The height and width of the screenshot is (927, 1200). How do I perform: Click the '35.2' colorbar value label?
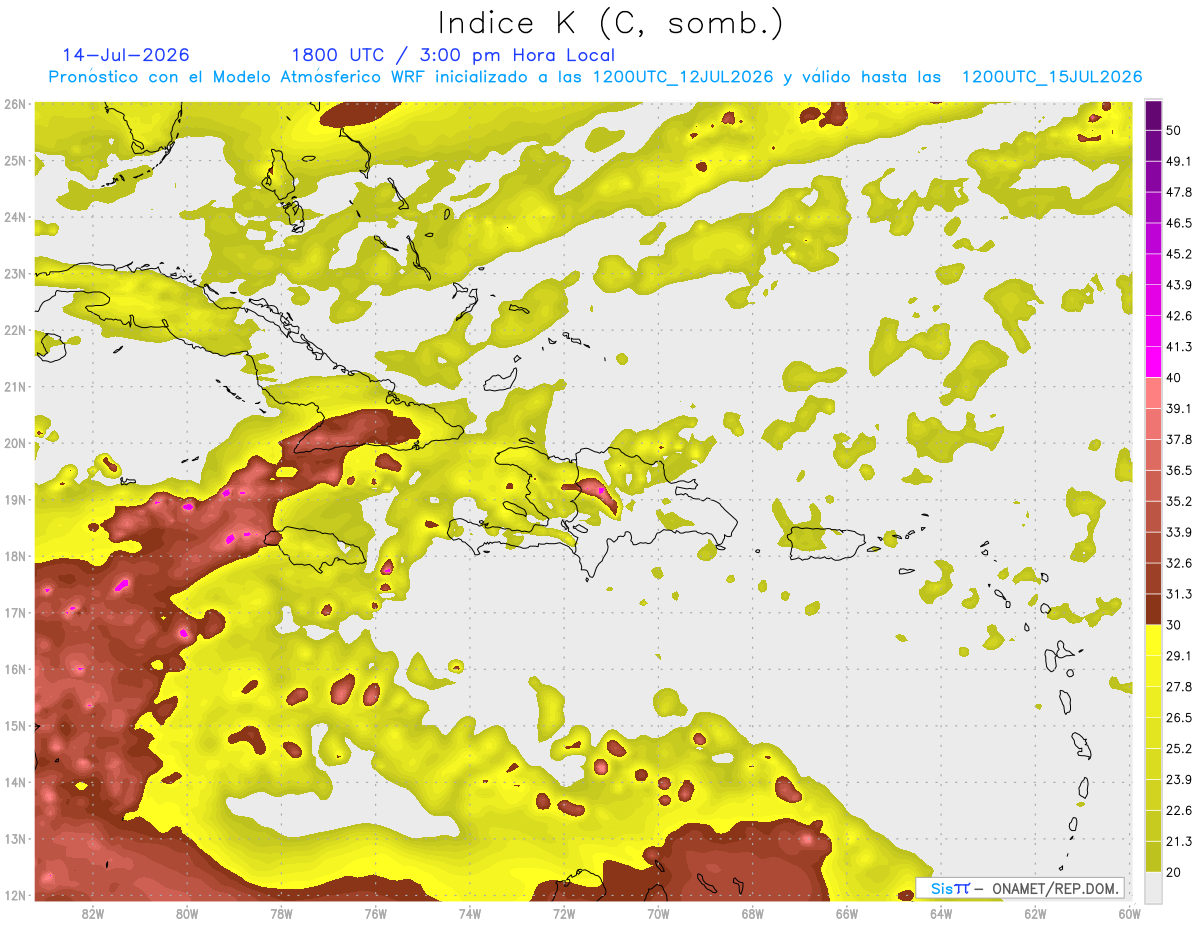pyautogui.click(x=1179, y=501)
